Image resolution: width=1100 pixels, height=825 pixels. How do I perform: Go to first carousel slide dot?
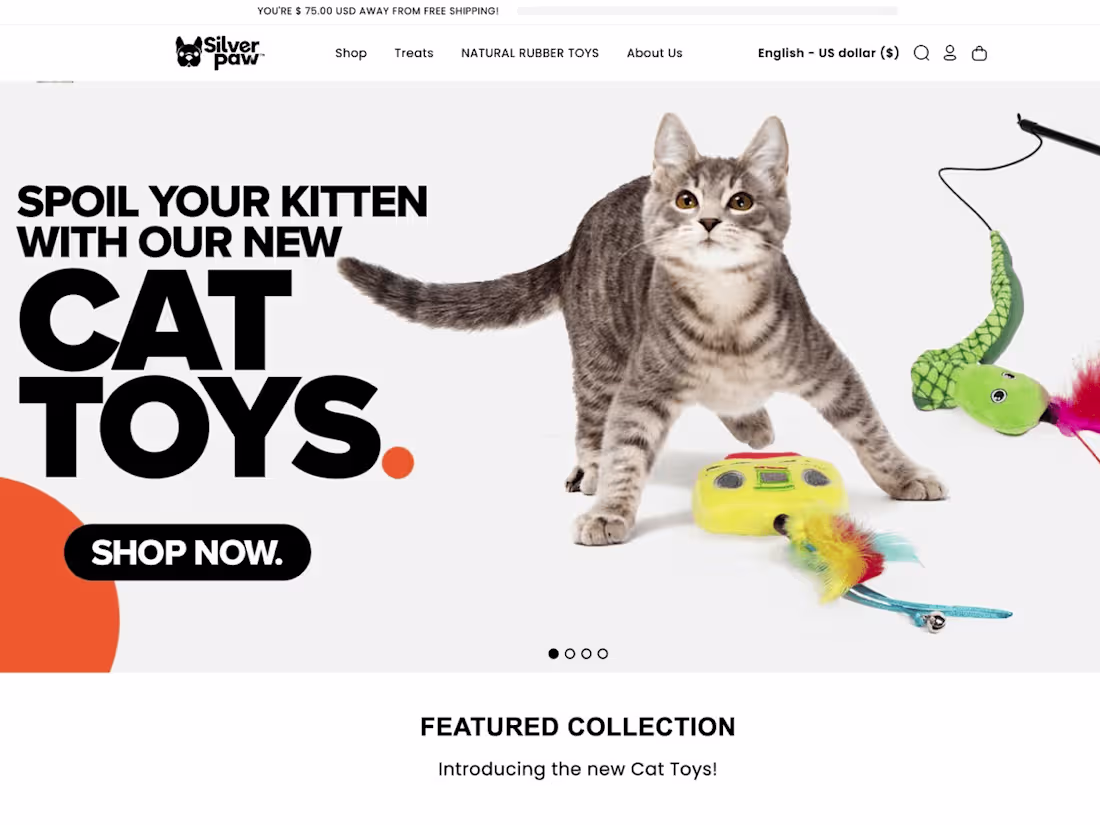(x=554, y=654)
